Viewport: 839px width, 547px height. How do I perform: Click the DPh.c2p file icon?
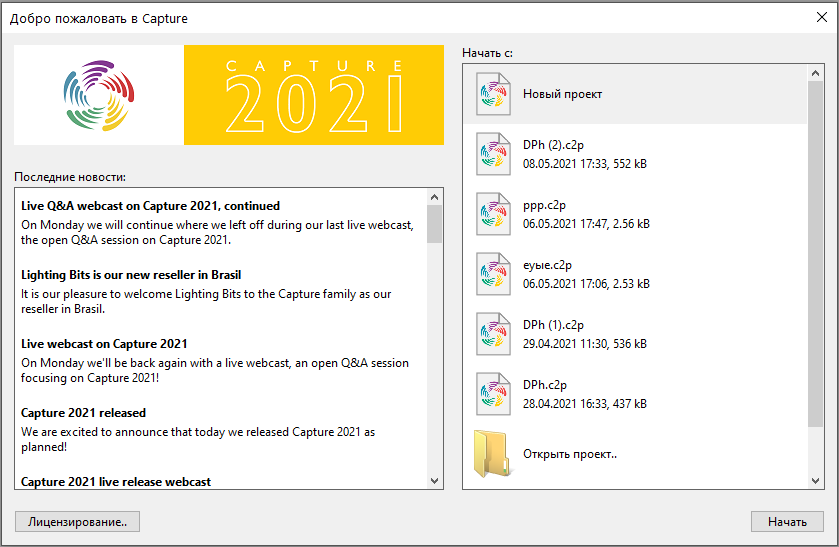[x=493, y=394]
